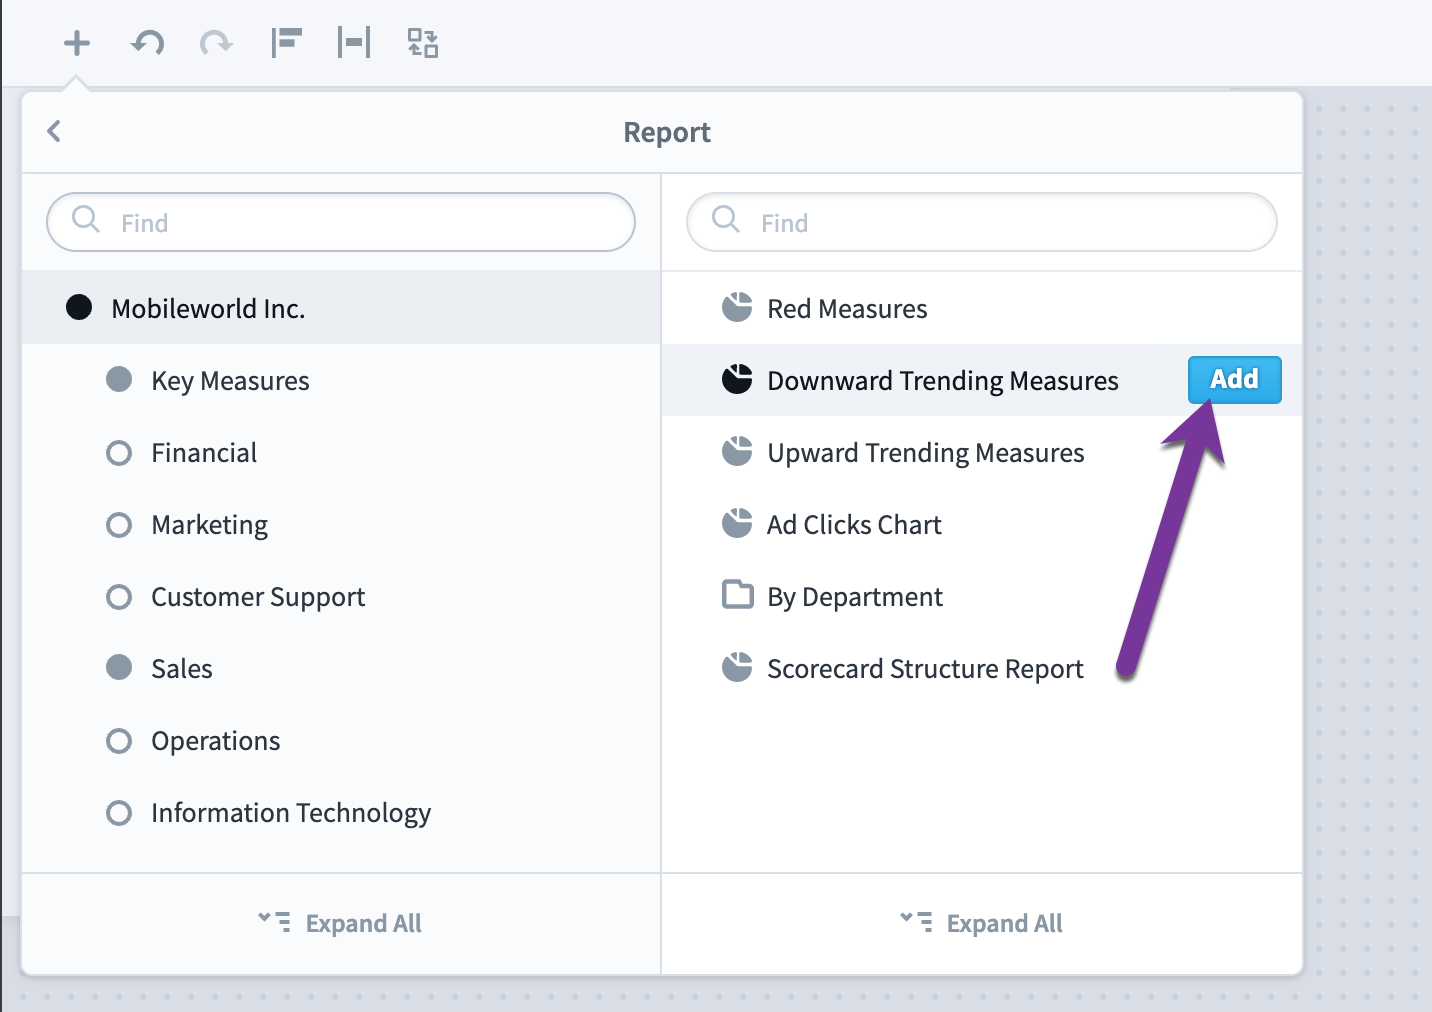Viewport: 1432px width, 1012px height.
Task: Undo the last action in the toolbar
Action: click(x=148, y=43)
